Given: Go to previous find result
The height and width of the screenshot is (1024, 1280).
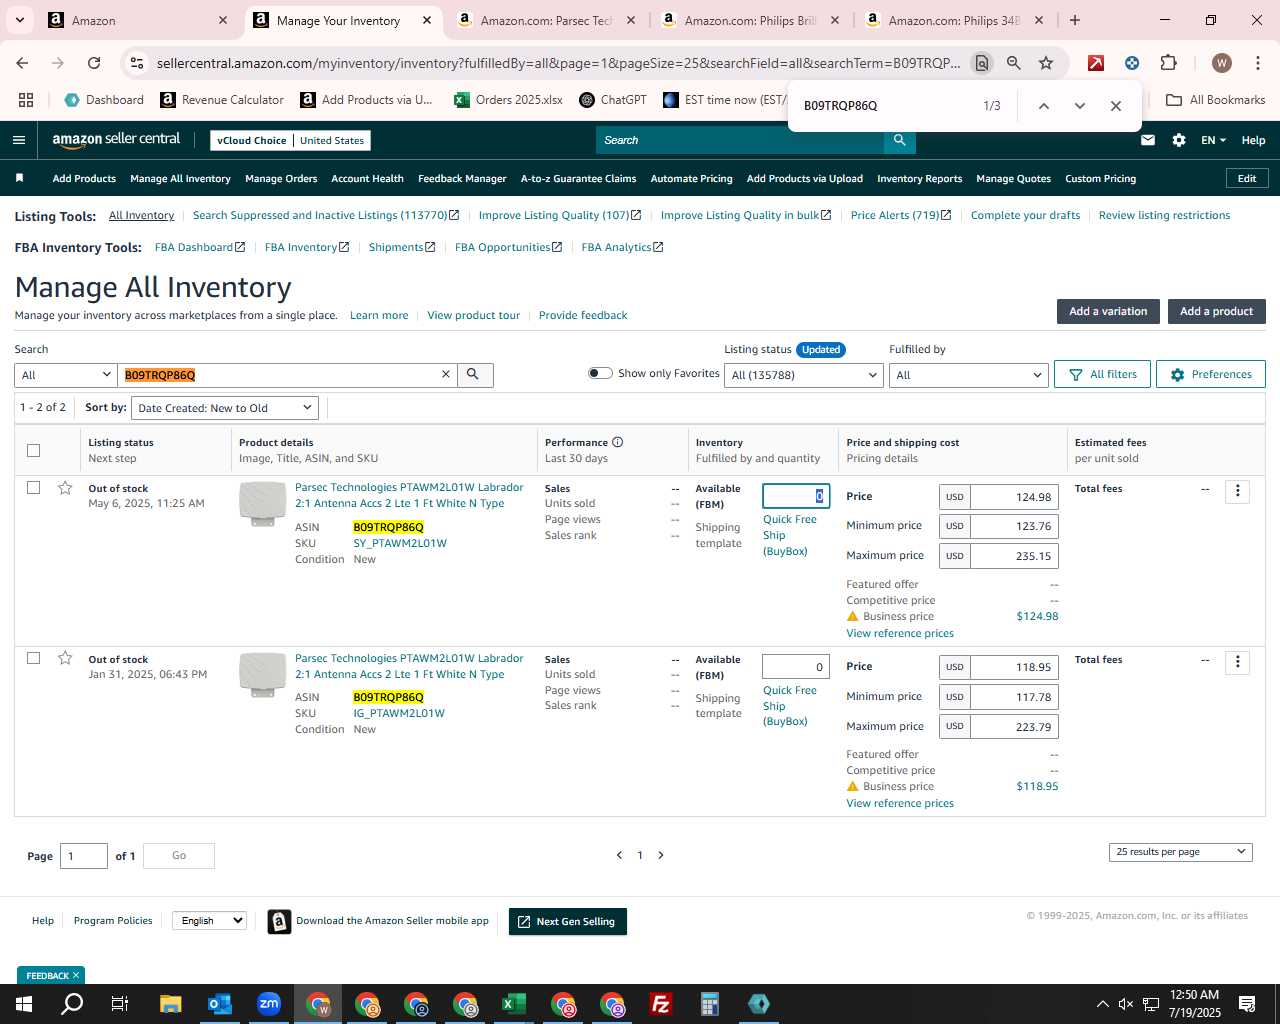Looking at the screenshot, I should coord(1043,106).
